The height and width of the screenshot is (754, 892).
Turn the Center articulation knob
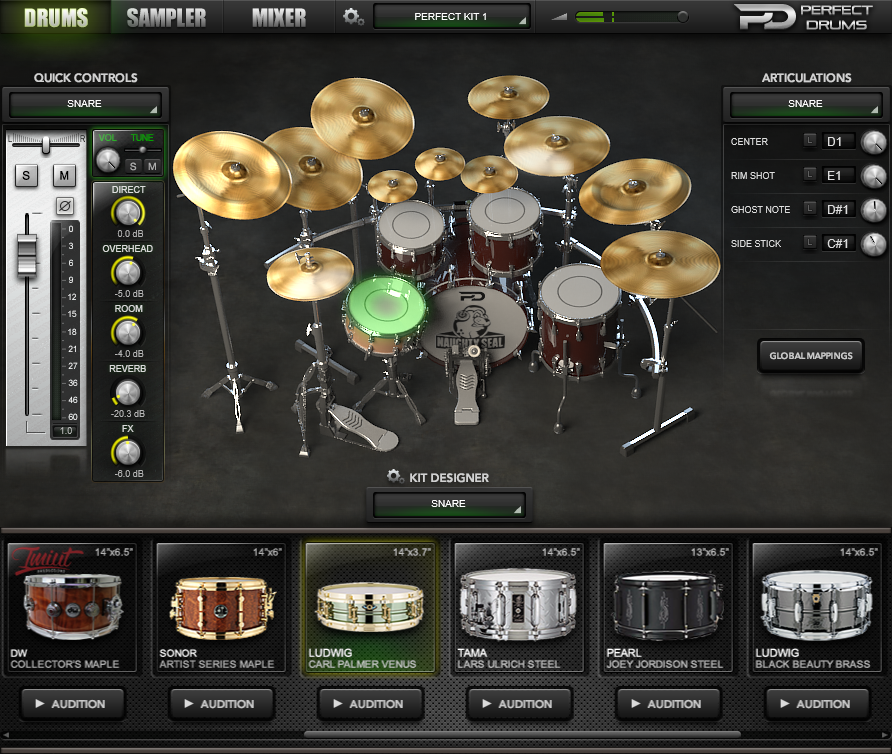873,142
